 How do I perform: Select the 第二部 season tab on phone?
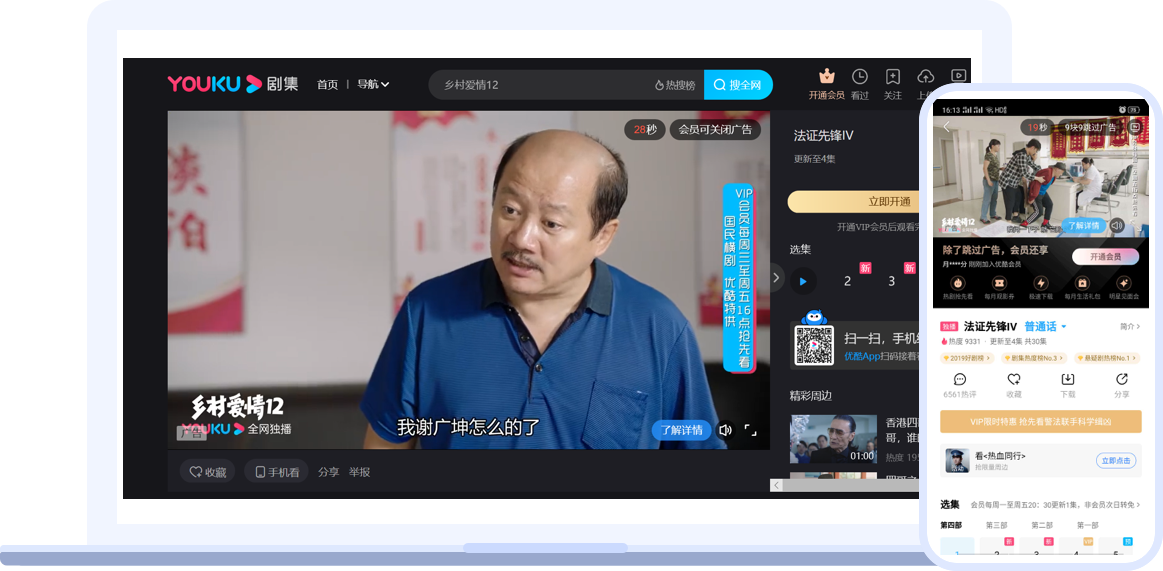tap(1042, 526)
